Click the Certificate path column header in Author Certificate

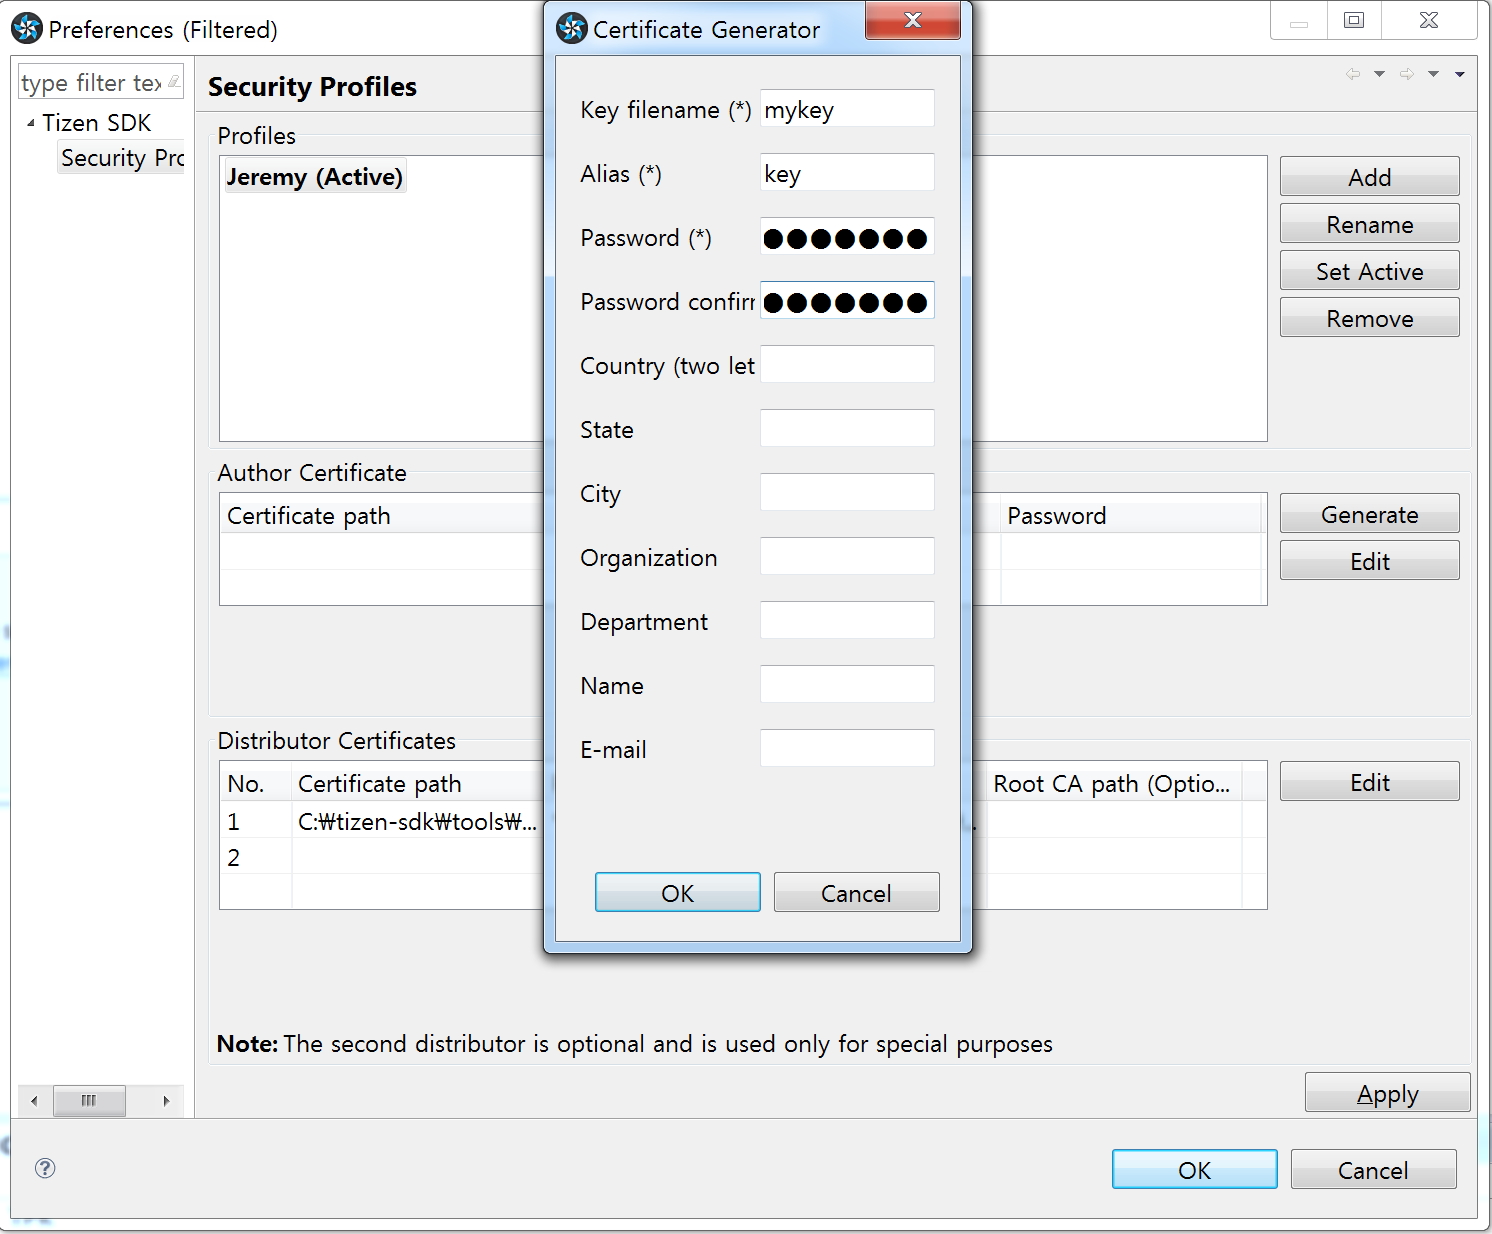(x=381, y=515)
